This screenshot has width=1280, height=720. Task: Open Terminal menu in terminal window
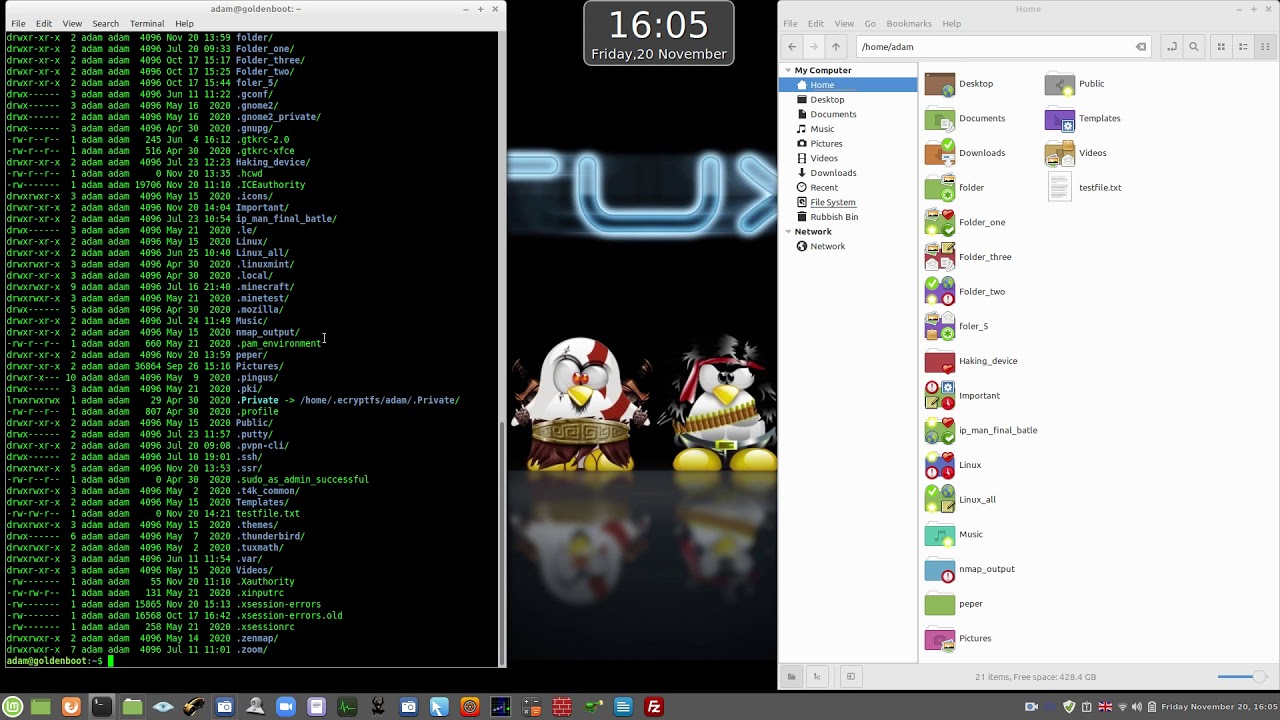(147, 23)
